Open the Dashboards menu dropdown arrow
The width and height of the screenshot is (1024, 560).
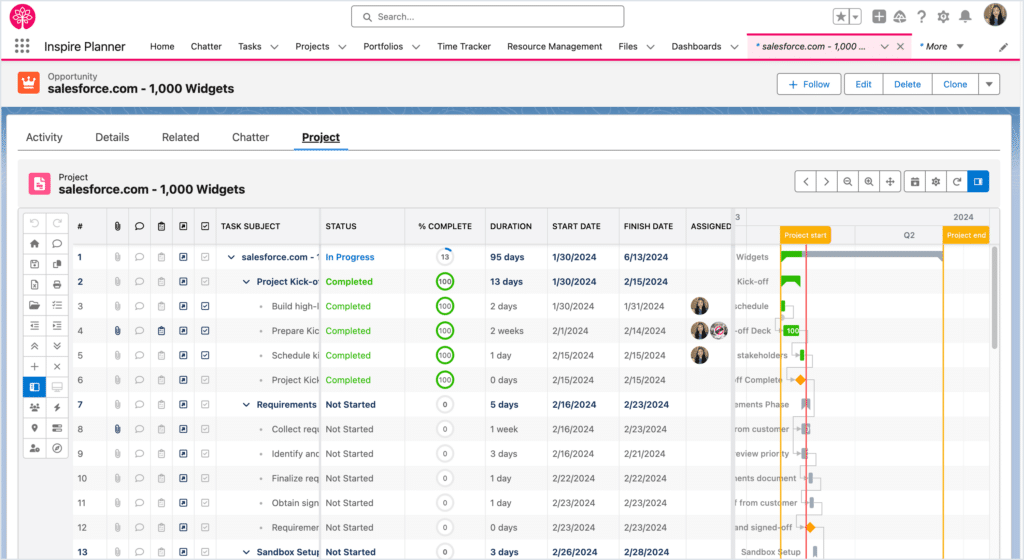click(734, 47)
